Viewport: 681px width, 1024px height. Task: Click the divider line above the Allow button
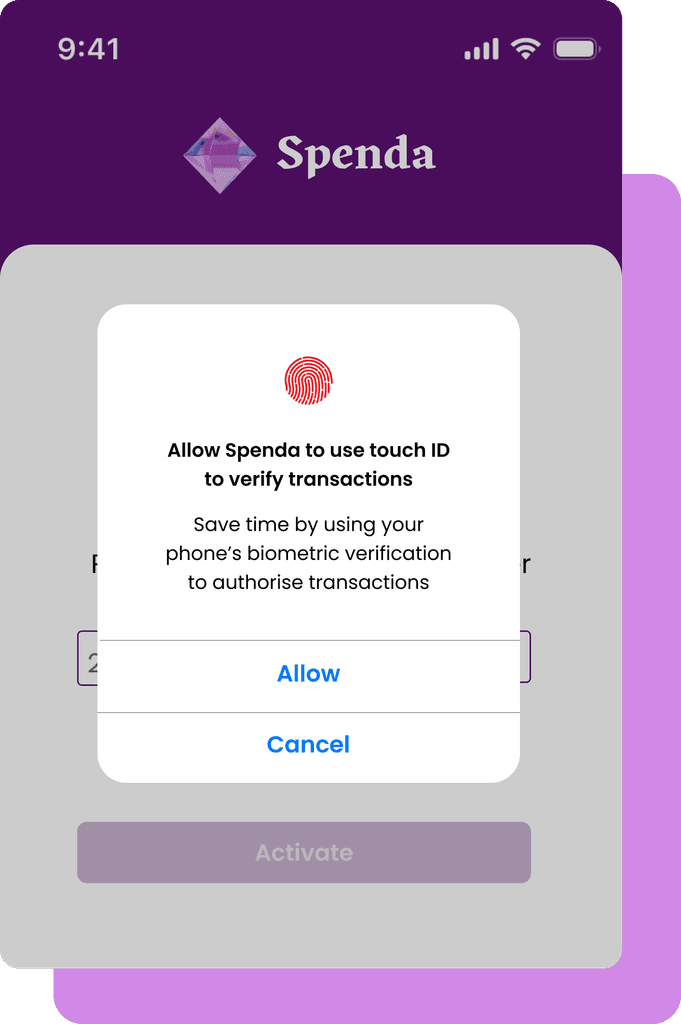(x=308, y=641)
